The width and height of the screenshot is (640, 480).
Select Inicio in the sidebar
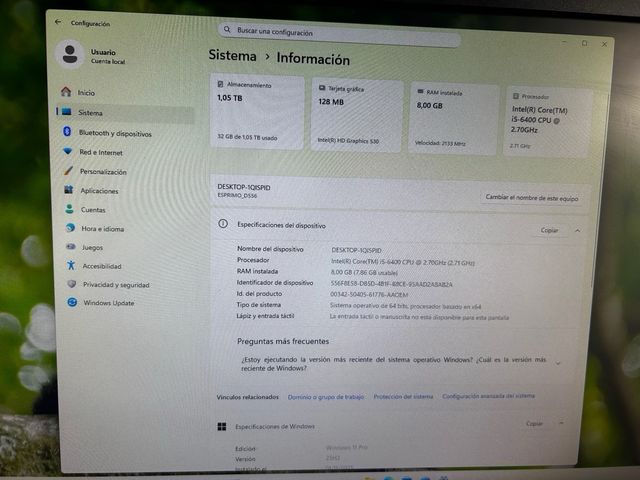(86, 93)
